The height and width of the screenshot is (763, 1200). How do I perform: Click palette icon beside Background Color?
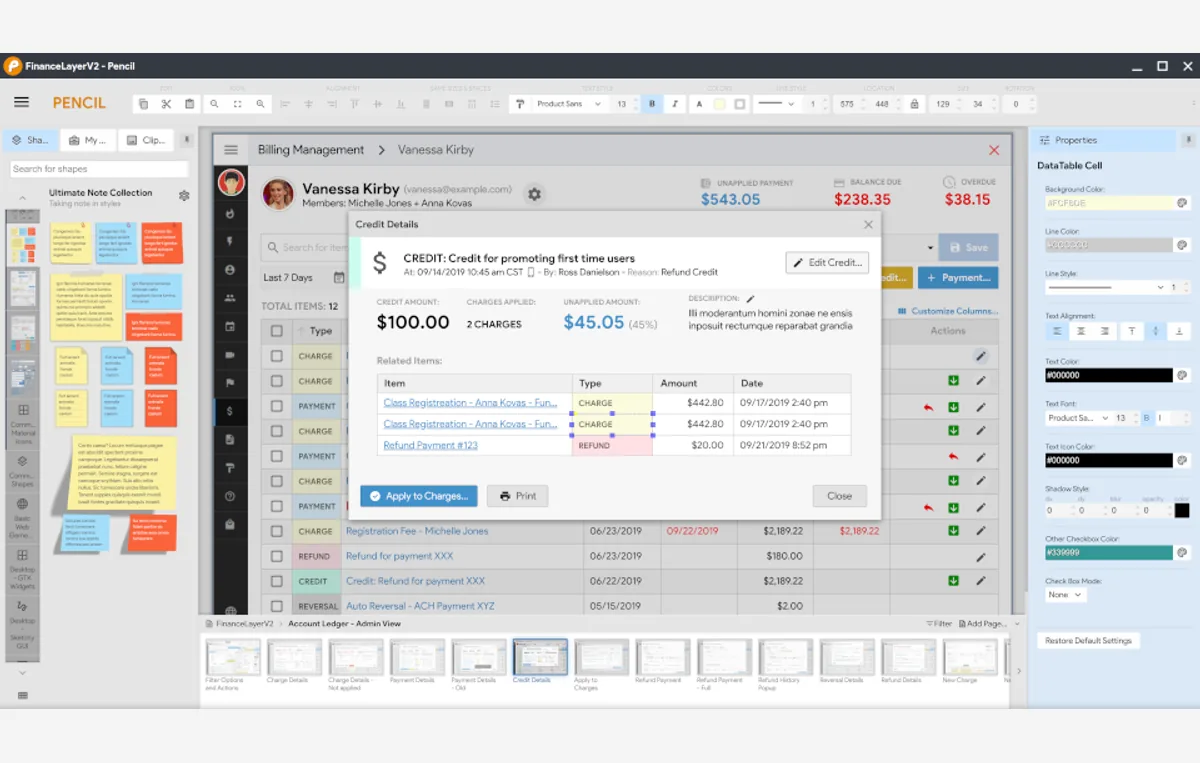(x=1181, y=203)
